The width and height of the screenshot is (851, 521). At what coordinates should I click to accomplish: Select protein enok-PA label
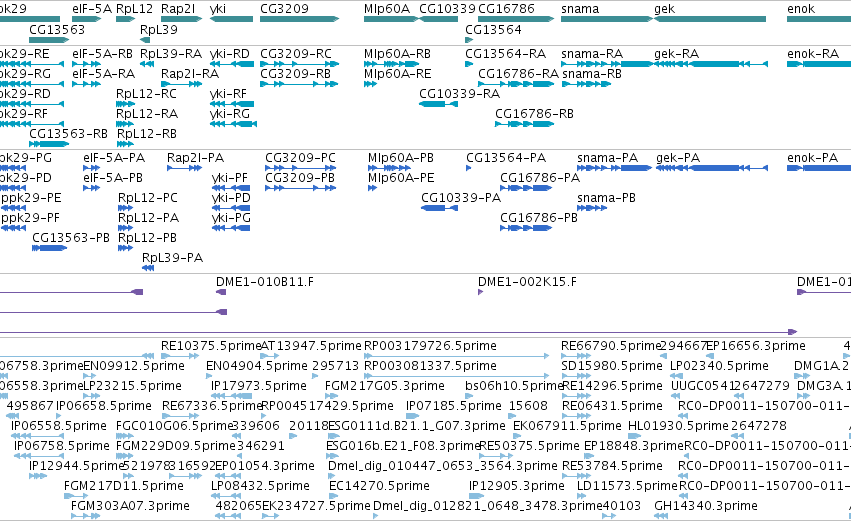pyautogui.click(x=812, y=158)
